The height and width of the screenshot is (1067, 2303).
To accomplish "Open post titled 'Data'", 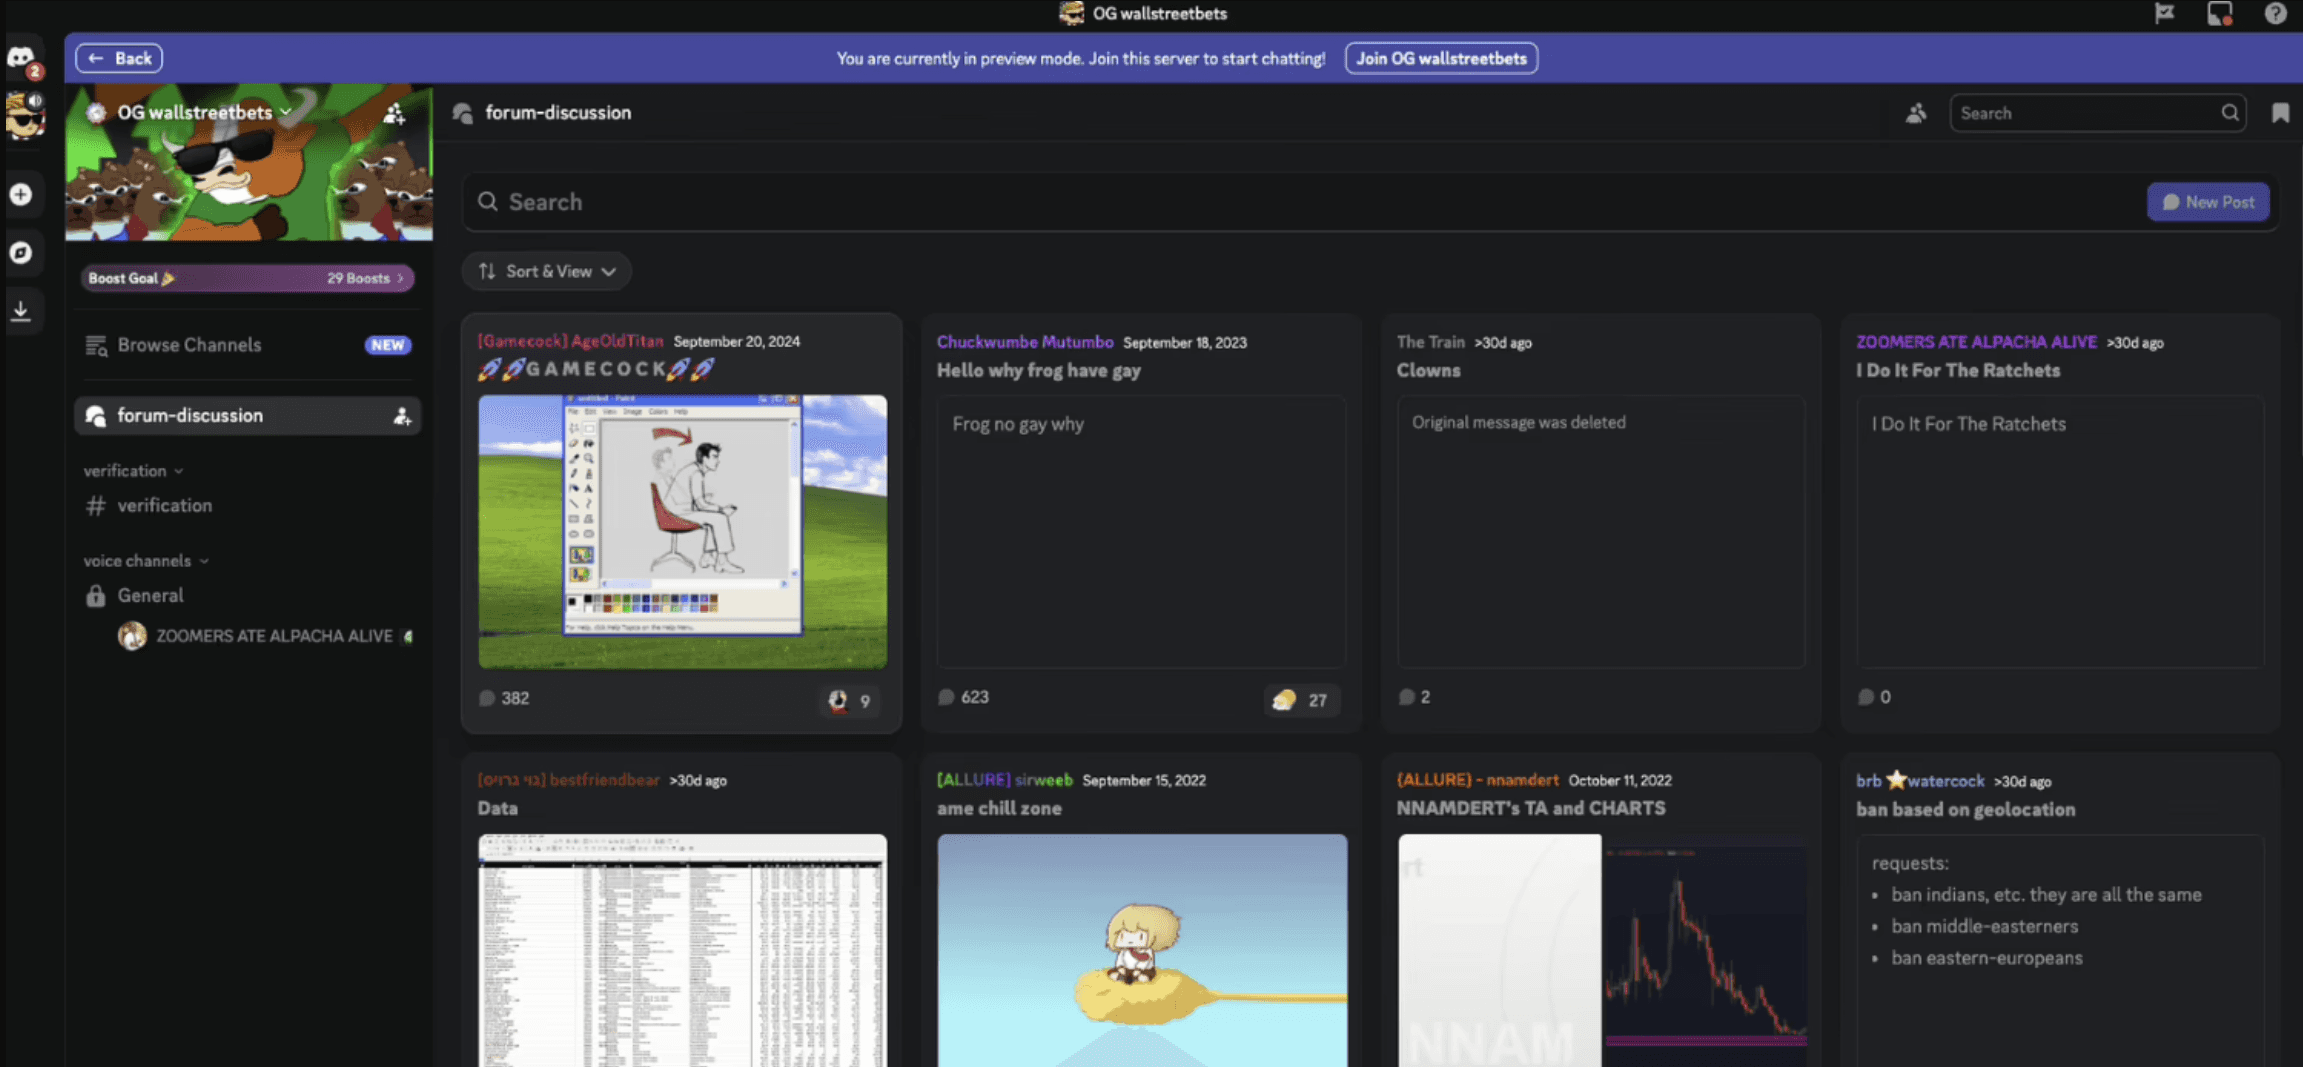I will point(498,808).
